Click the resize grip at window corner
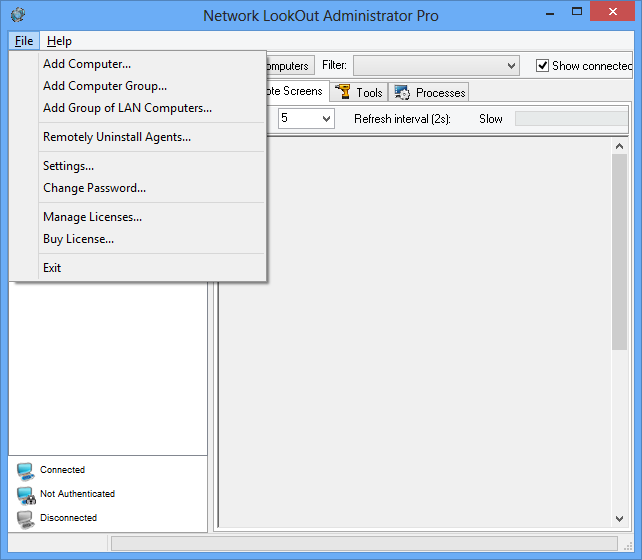 628,546
